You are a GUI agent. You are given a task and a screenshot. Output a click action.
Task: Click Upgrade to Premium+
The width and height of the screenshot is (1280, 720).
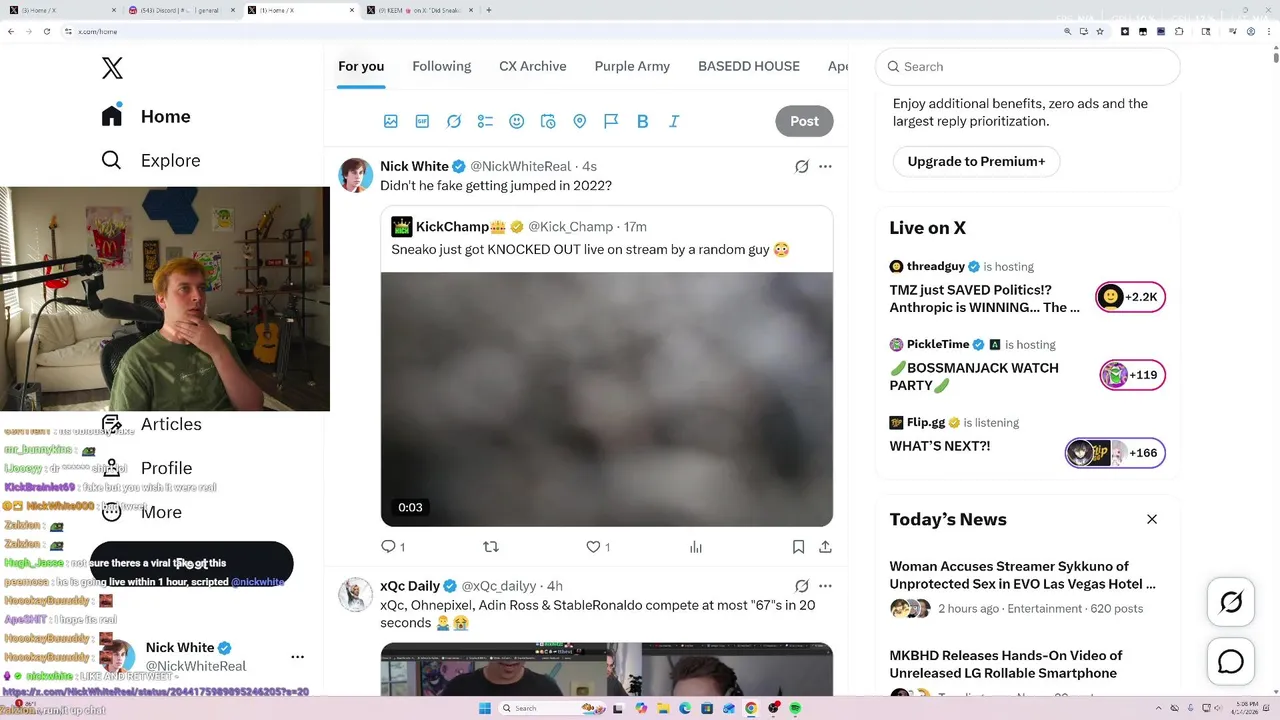976,161
